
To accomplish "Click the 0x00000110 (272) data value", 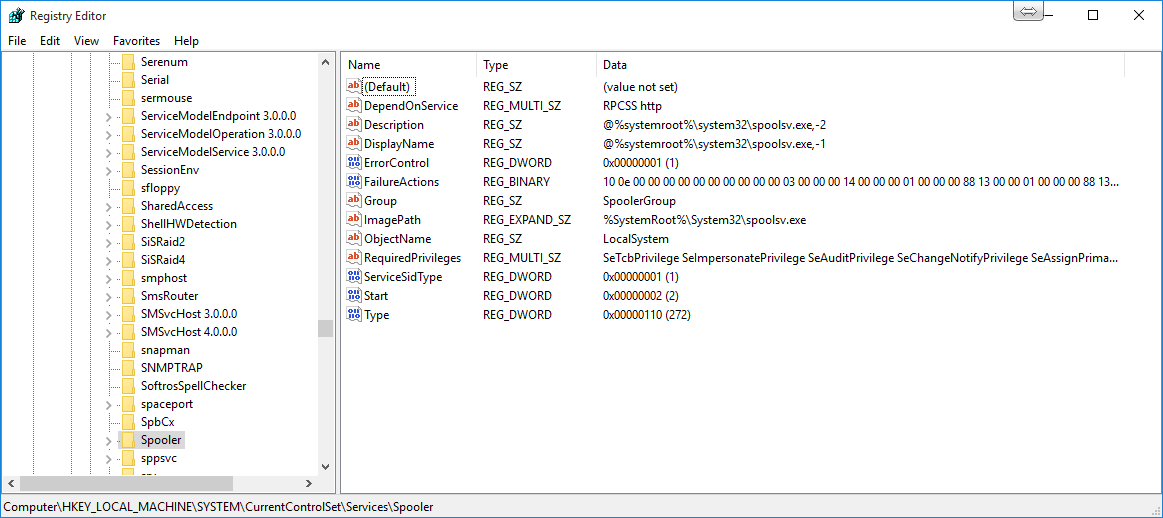I will point(647,315).
